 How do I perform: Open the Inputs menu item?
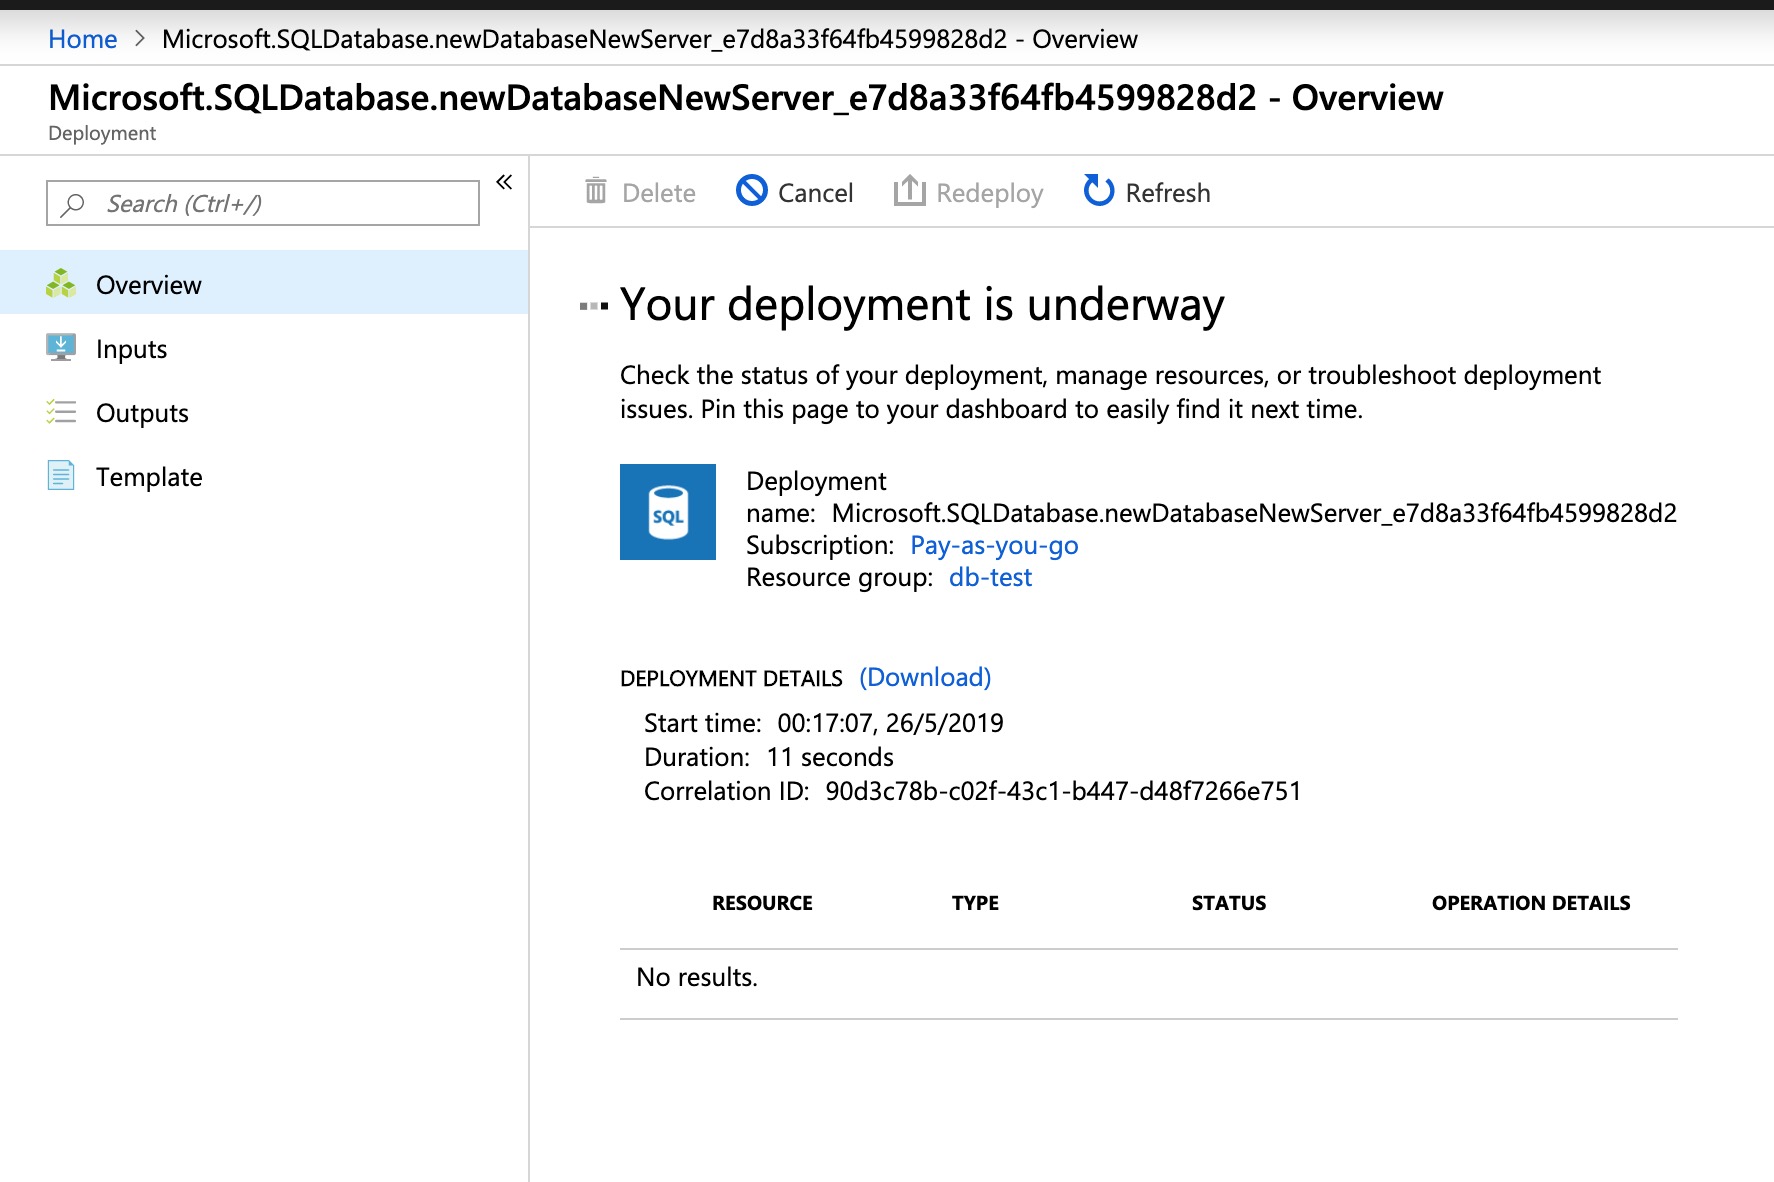click(x=131, y=349)
